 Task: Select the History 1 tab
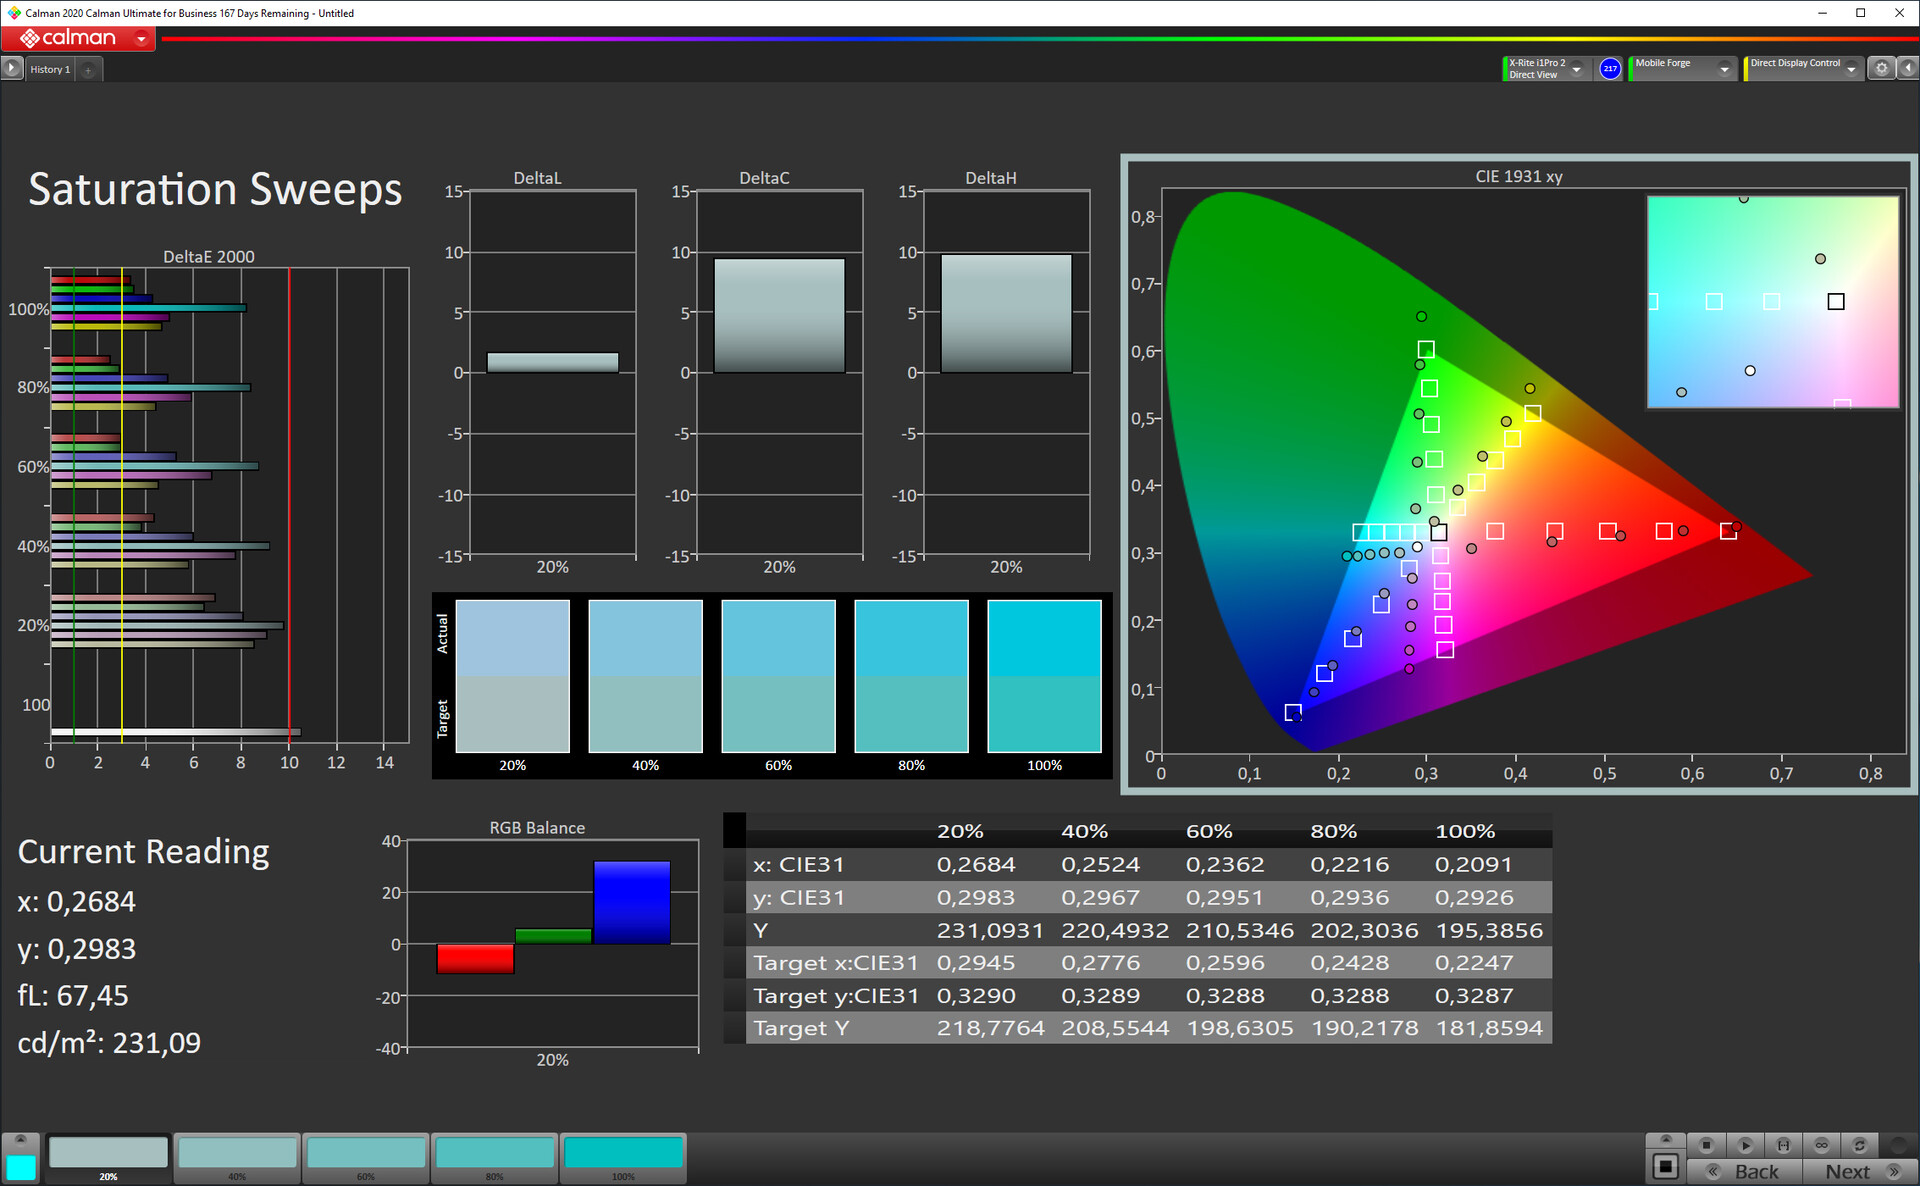50,69
